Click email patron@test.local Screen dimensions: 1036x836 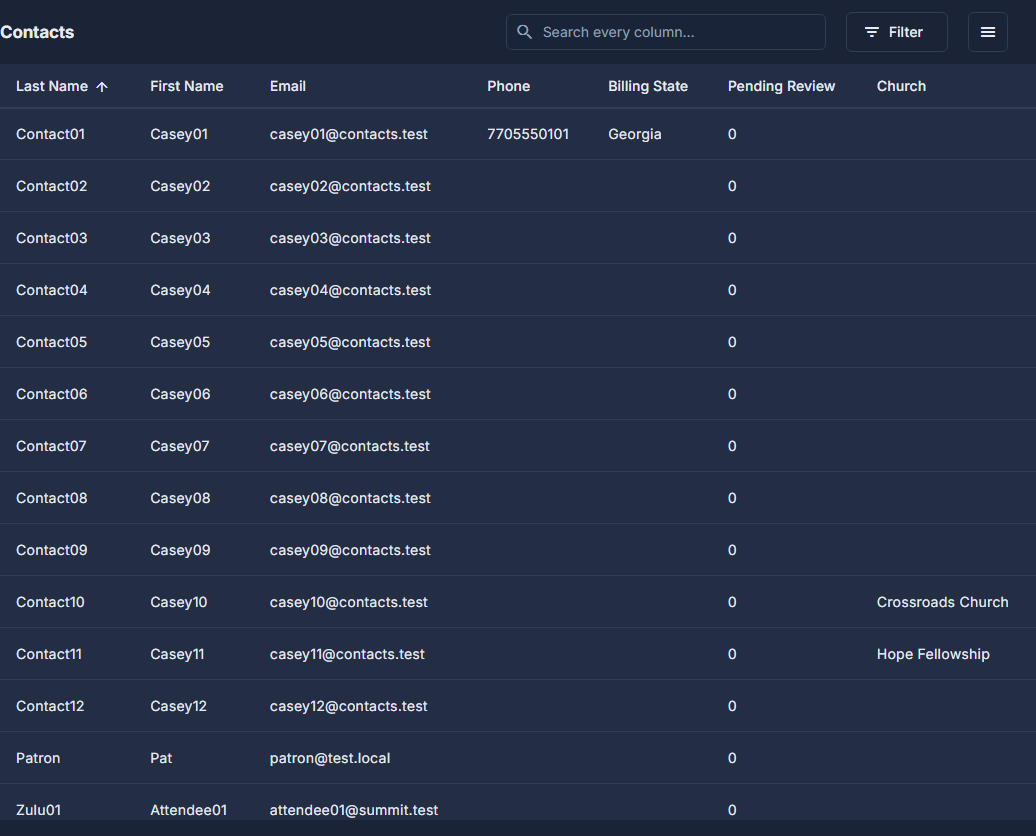point(330,758)
